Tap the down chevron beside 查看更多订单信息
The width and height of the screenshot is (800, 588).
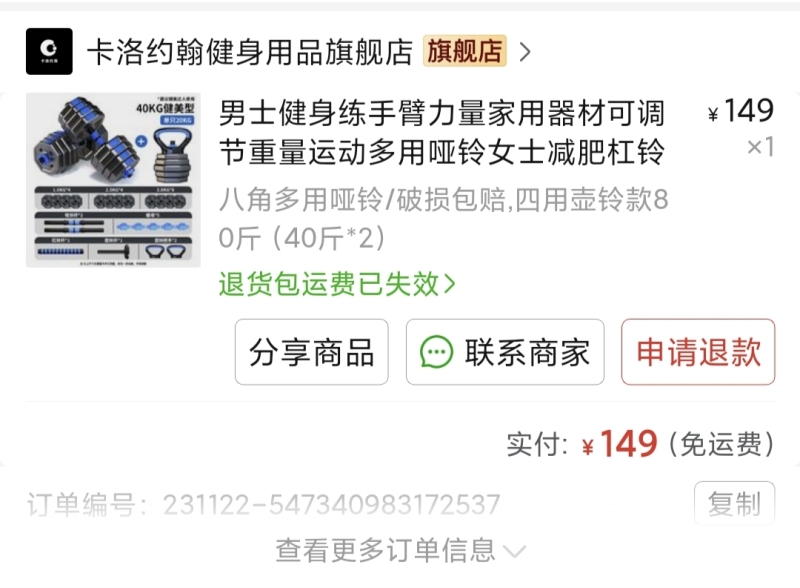click(514, 552)
